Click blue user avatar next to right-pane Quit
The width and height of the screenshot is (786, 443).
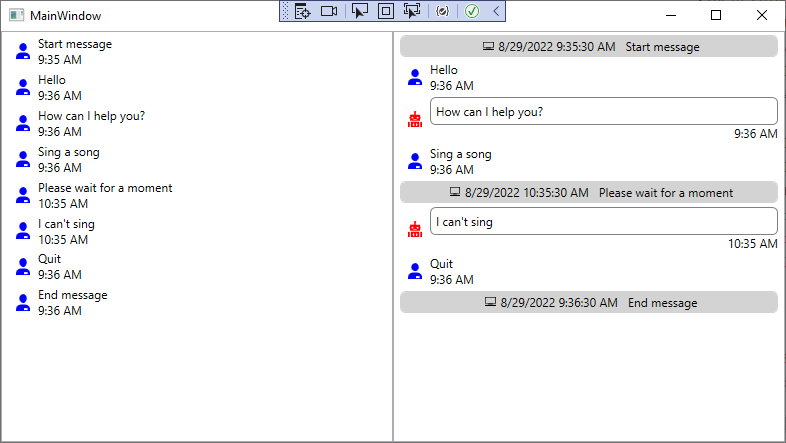415,271
